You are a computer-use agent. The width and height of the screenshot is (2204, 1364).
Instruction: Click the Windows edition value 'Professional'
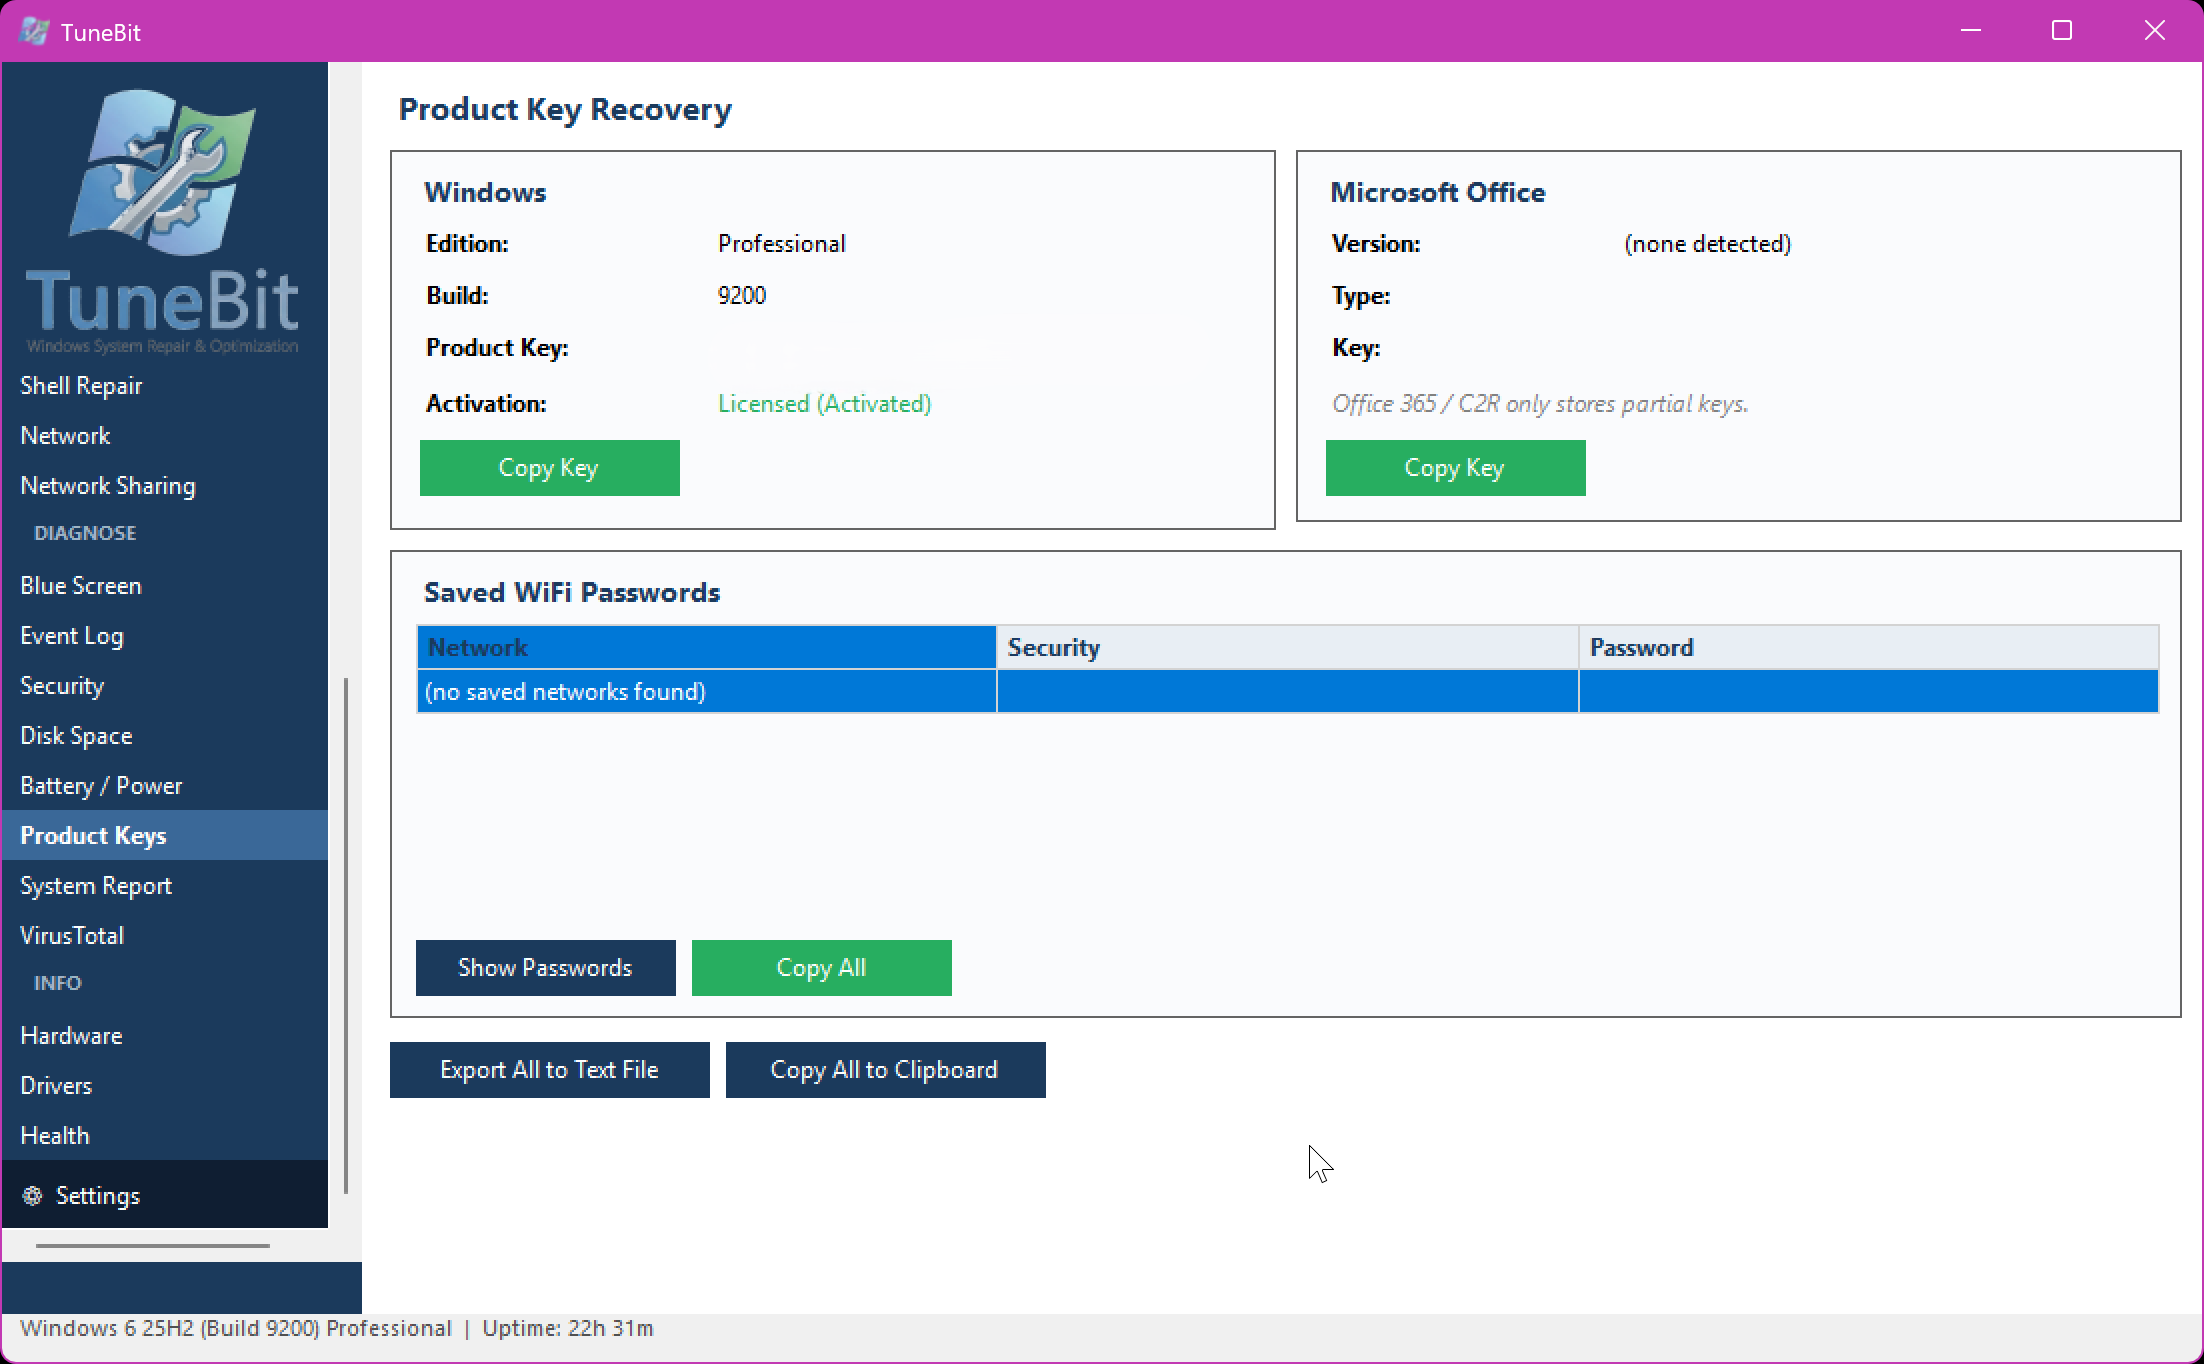click(x=782, y=244)
